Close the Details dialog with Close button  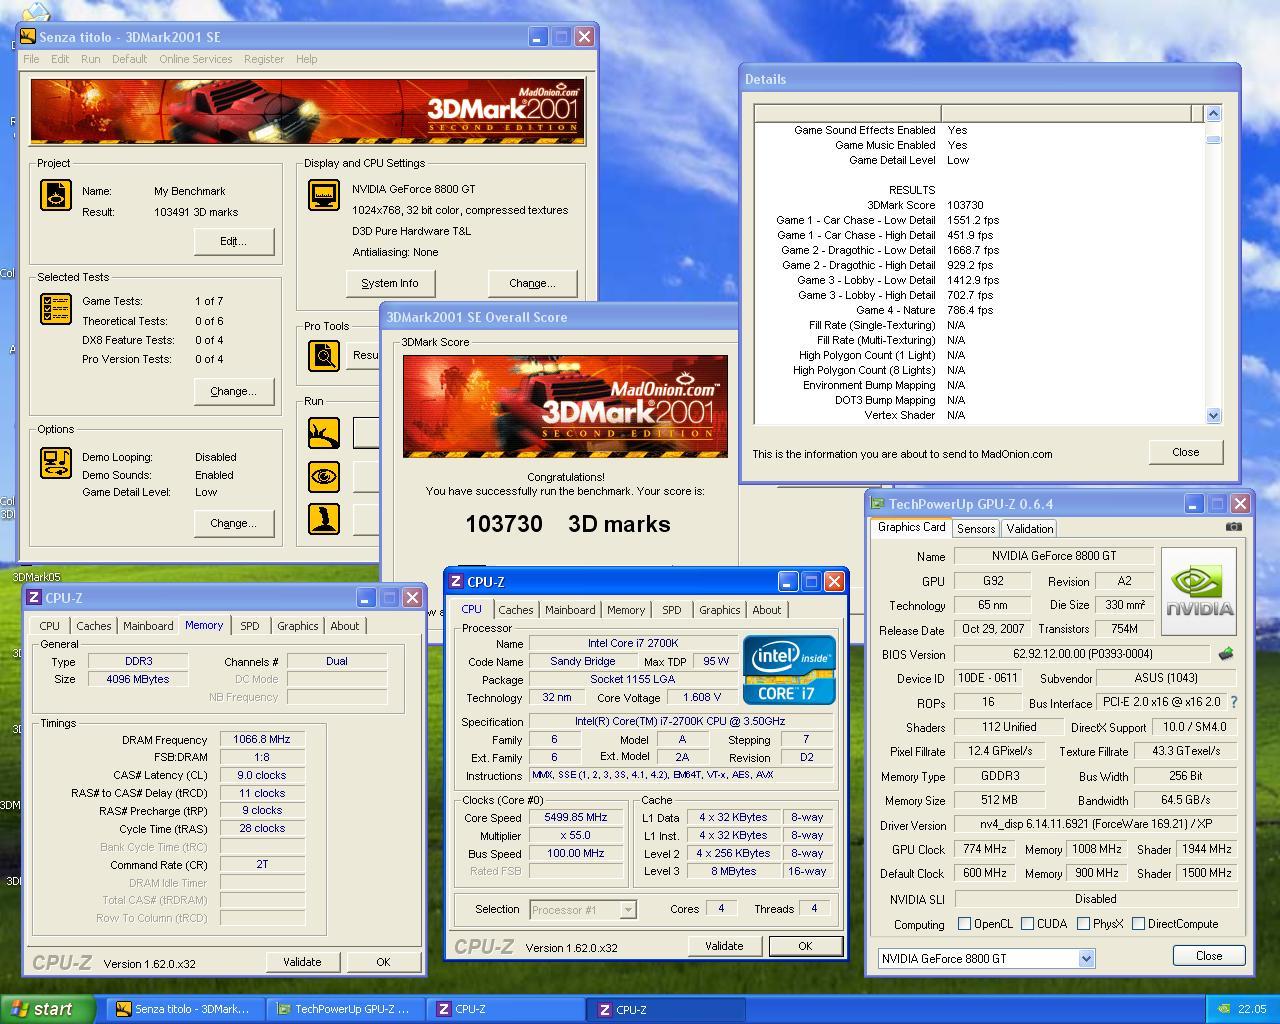coord(1185,452)
